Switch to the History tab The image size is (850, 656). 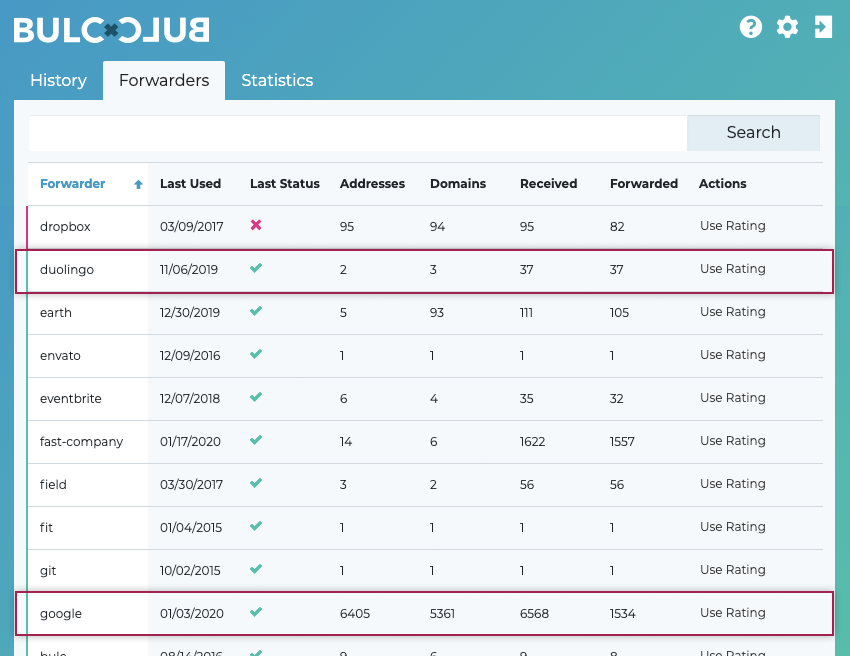pyautogui.click(x=59, y=80)
